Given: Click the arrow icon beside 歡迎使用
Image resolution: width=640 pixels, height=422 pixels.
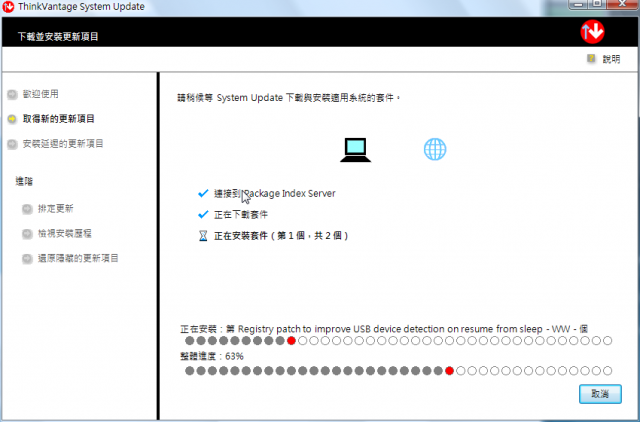Looking at the screenshot, I should [13, 94].
